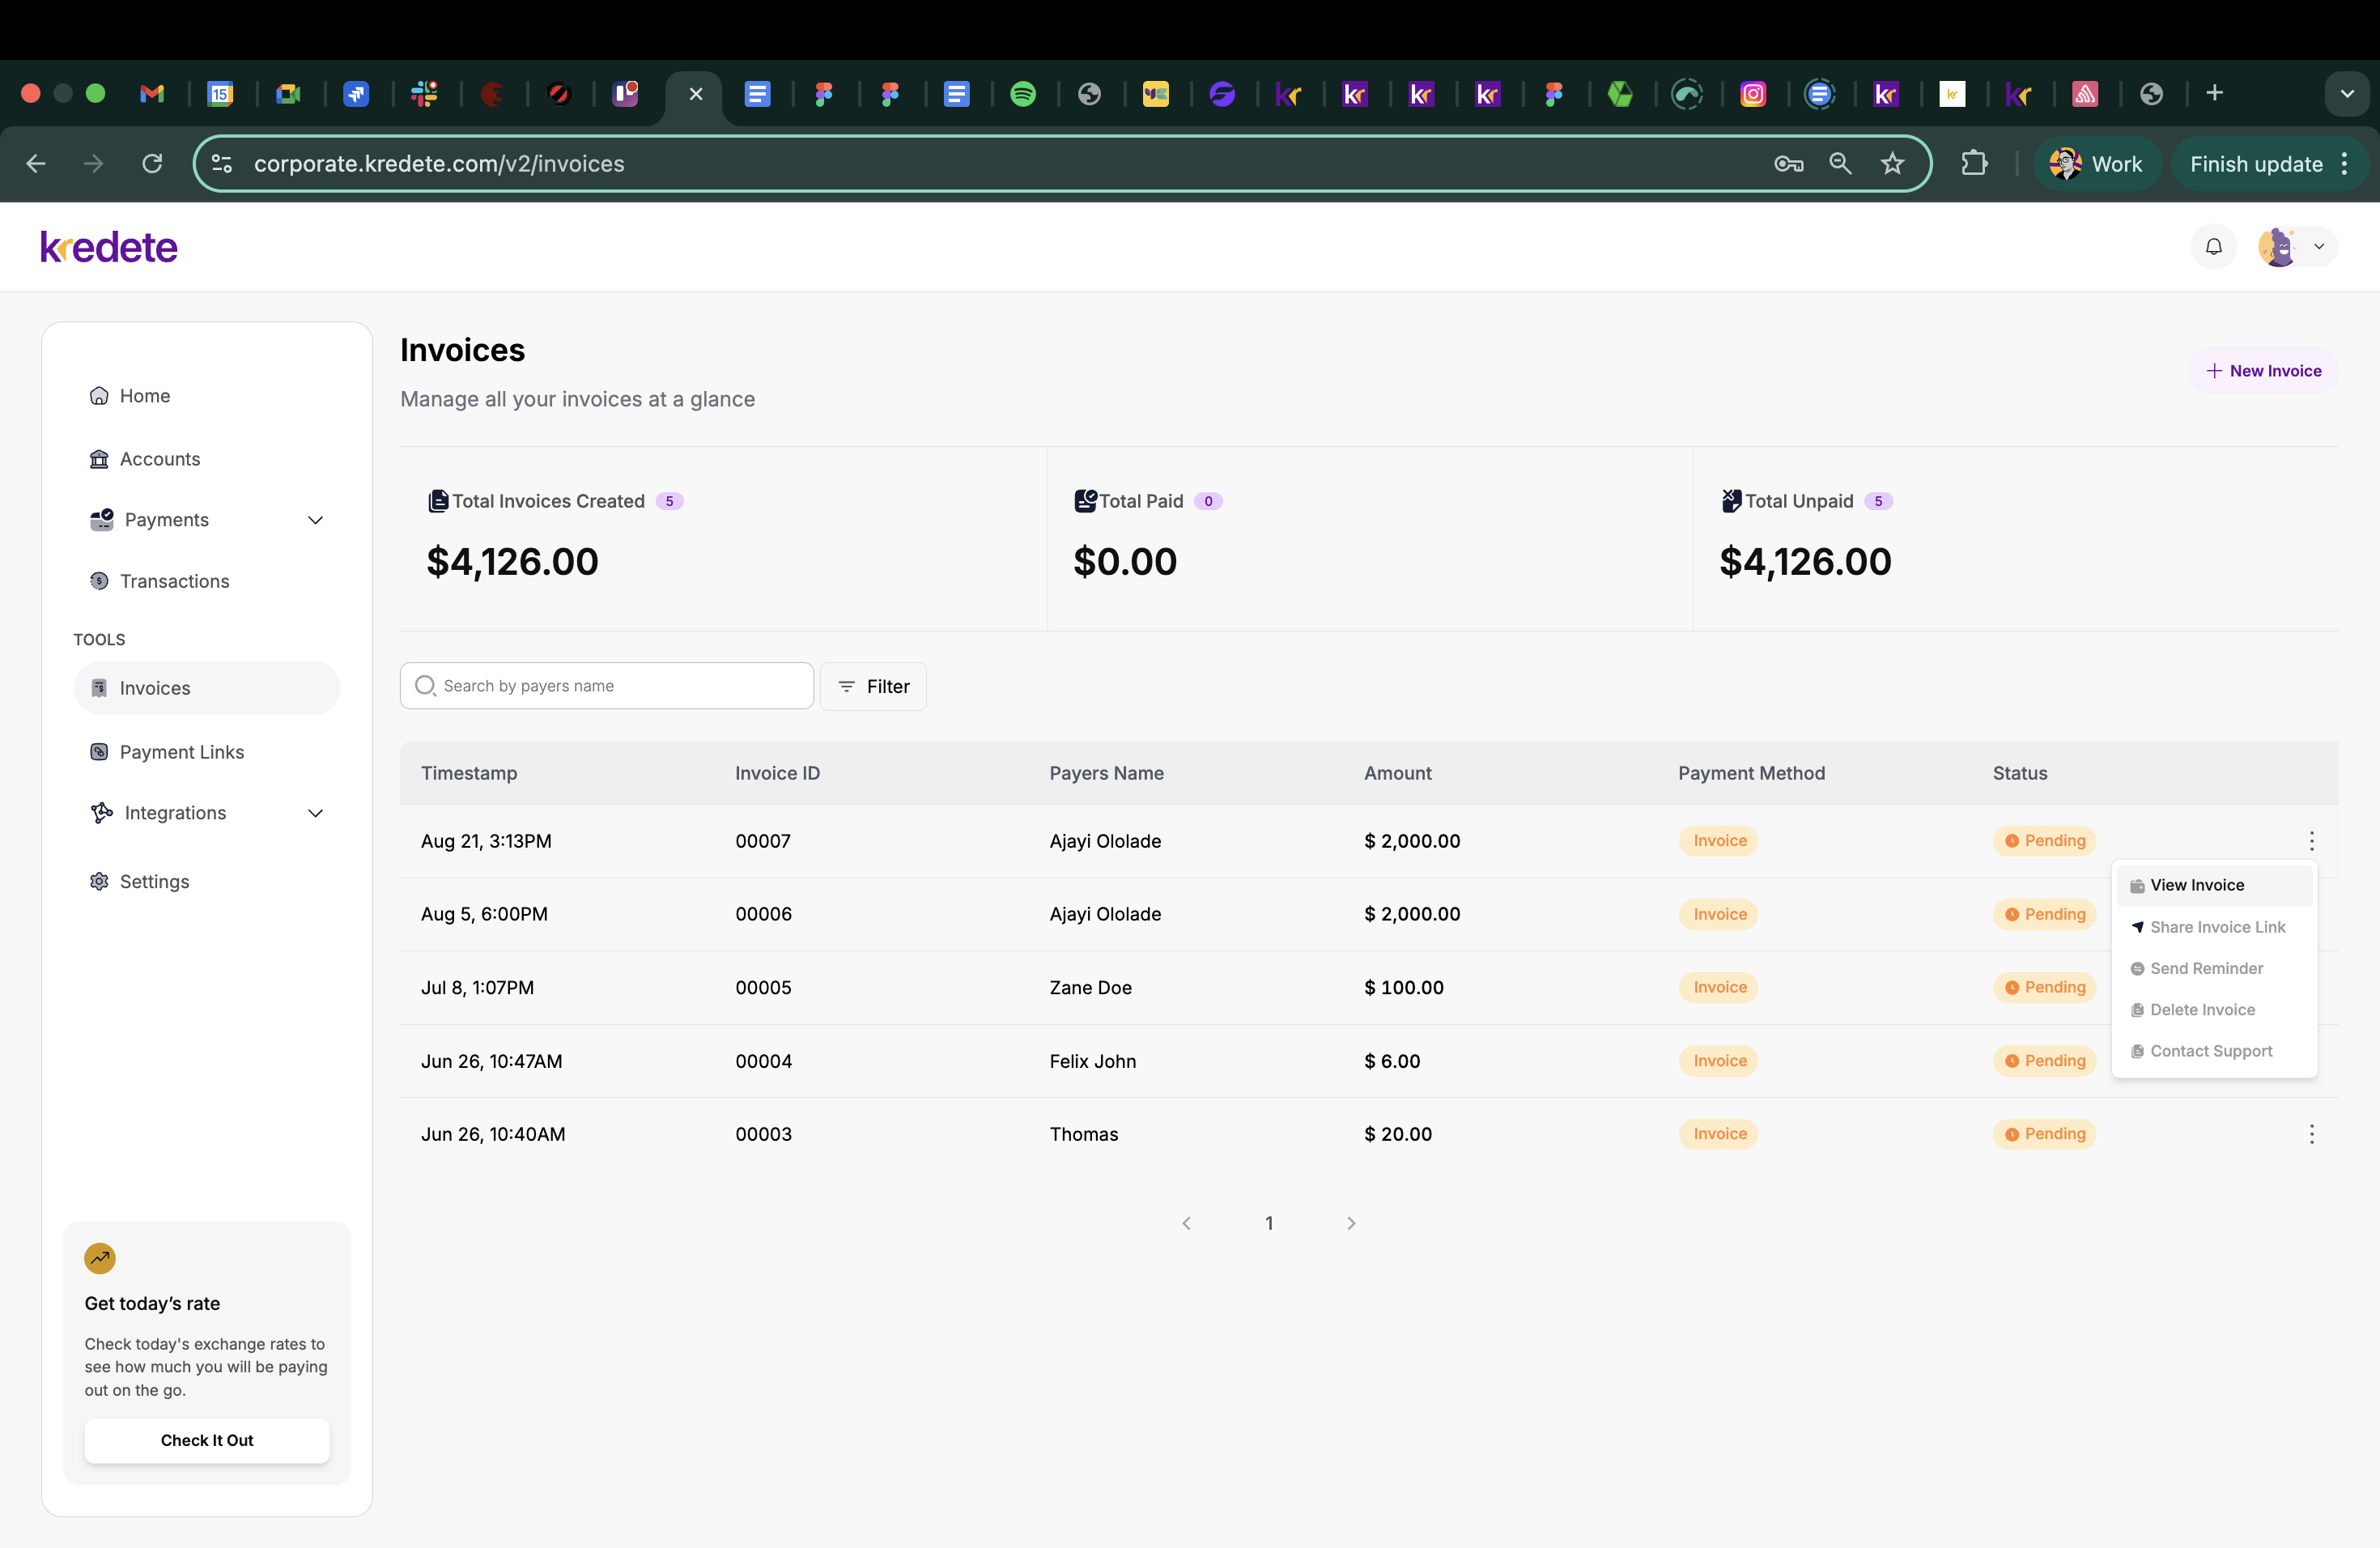The image size is (2380, 1548).
Task: Open Payment Links in sidebar
Action: (x=181, y=752)
